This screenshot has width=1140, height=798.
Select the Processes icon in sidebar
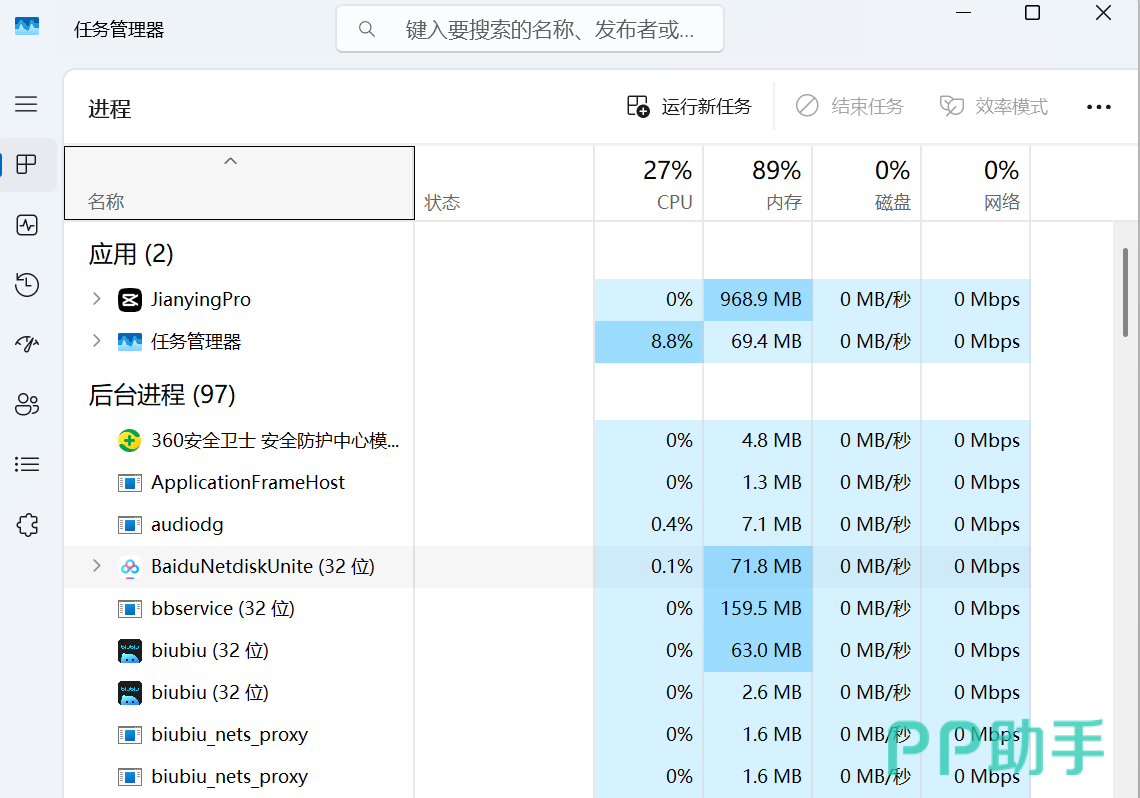(x=27, y=164)
